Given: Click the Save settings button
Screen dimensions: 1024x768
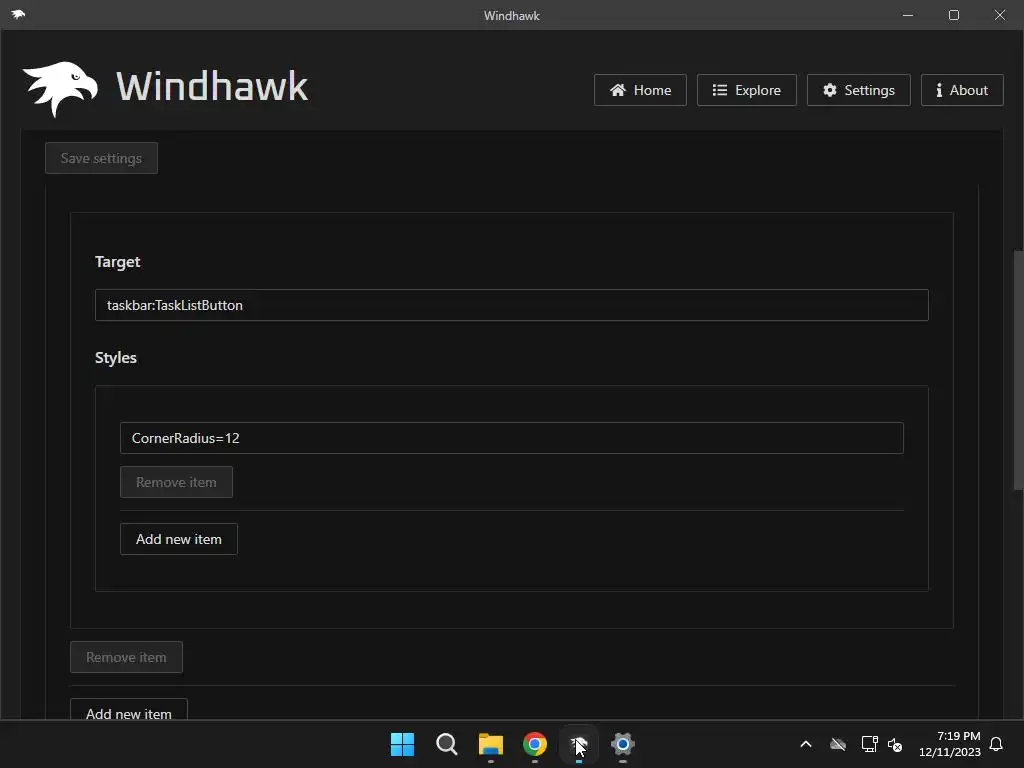Looking at the screenshot, I should point(101,158).
